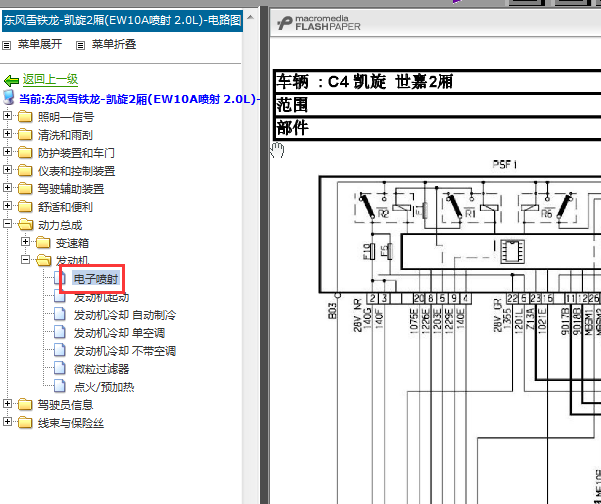Click the 照明—信号 folder icon
Viewport: 601px width, 504px height.
[25, 117]
